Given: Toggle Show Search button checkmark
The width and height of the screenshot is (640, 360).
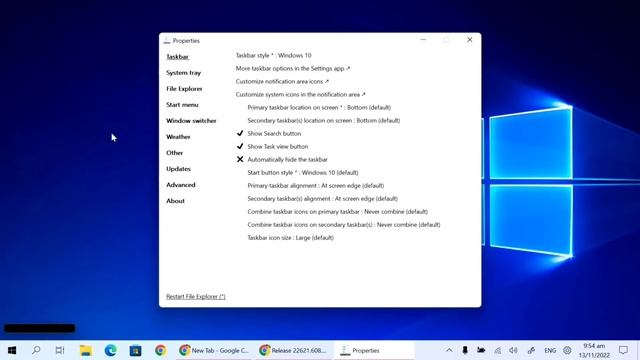Looking at the screenshot, I should [240, 133].
